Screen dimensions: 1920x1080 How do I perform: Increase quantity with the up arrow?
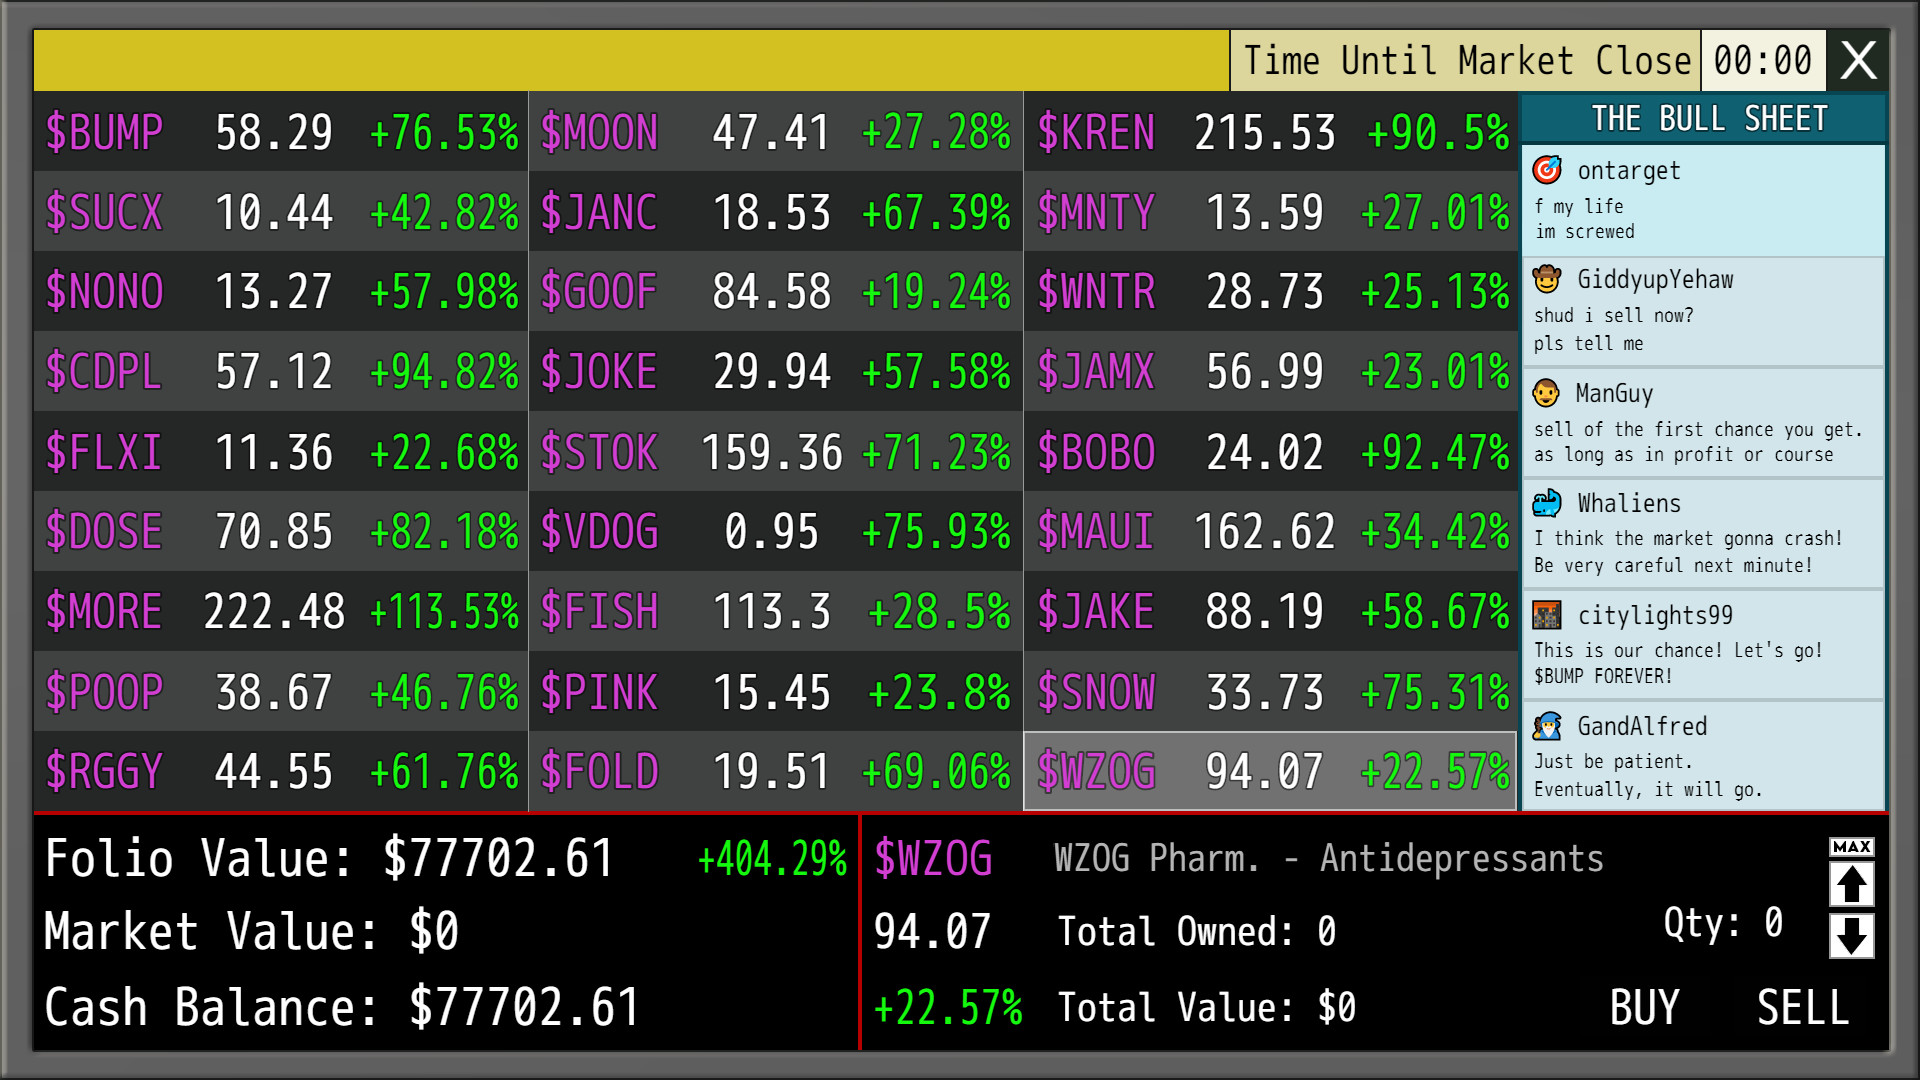[x=1851, y=884]
